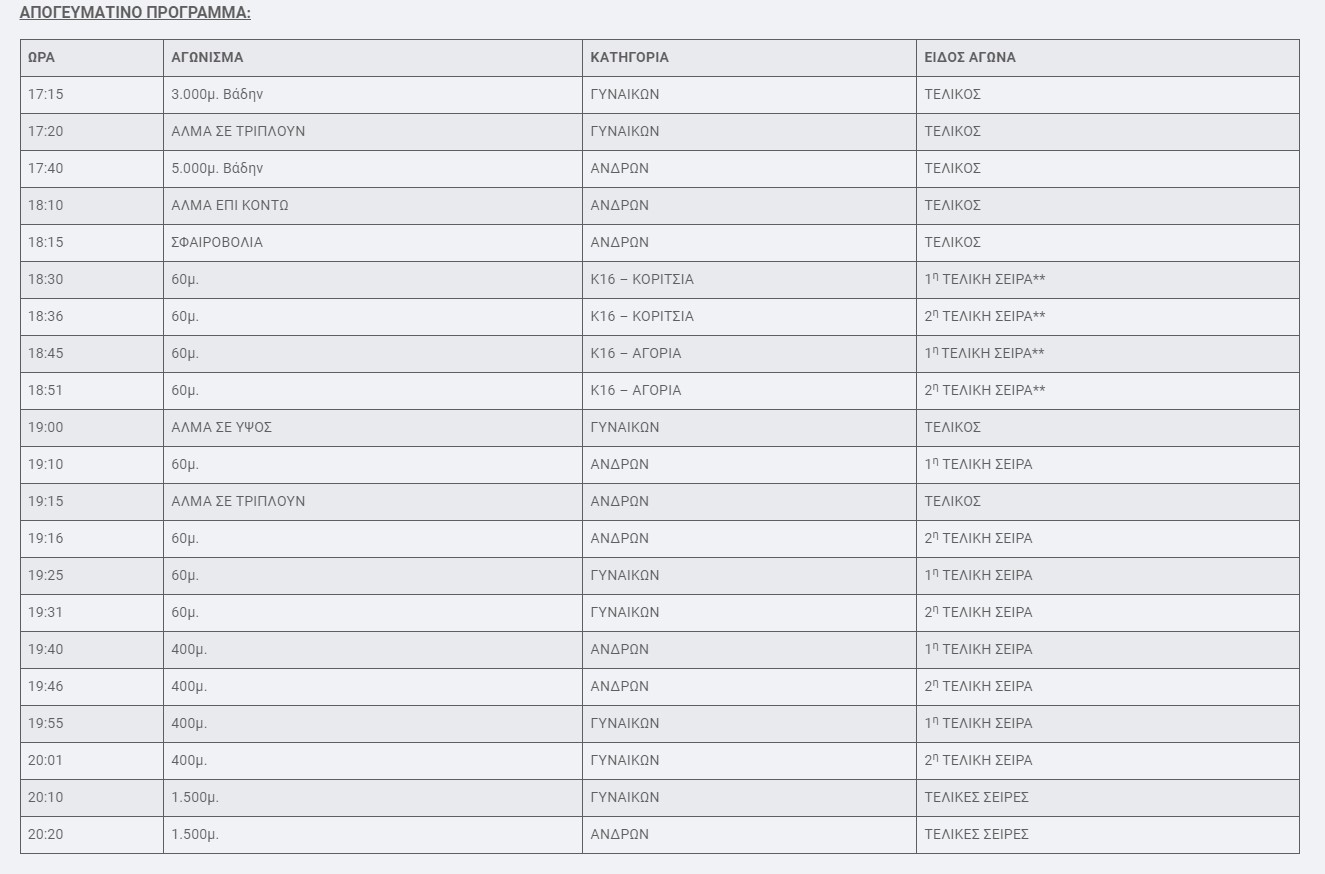The width and height of the screenshot is (1325, 874).
Task: Click ΑΛΜΑ ΣΕ ΤΡΙΠΛΟΥΝ in the 17:20 row
Action: [x=238, y=132]
